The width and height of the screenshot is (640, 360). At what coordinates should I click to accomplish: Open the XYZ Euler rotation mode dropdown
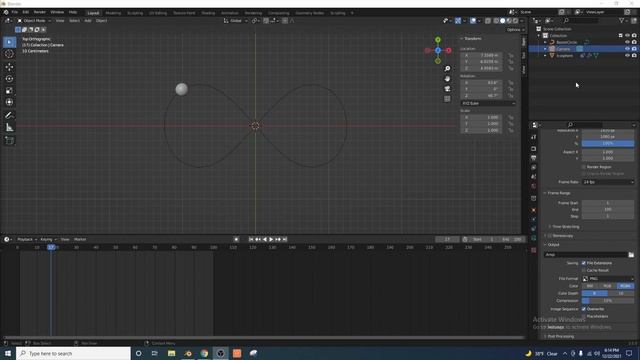488,103
